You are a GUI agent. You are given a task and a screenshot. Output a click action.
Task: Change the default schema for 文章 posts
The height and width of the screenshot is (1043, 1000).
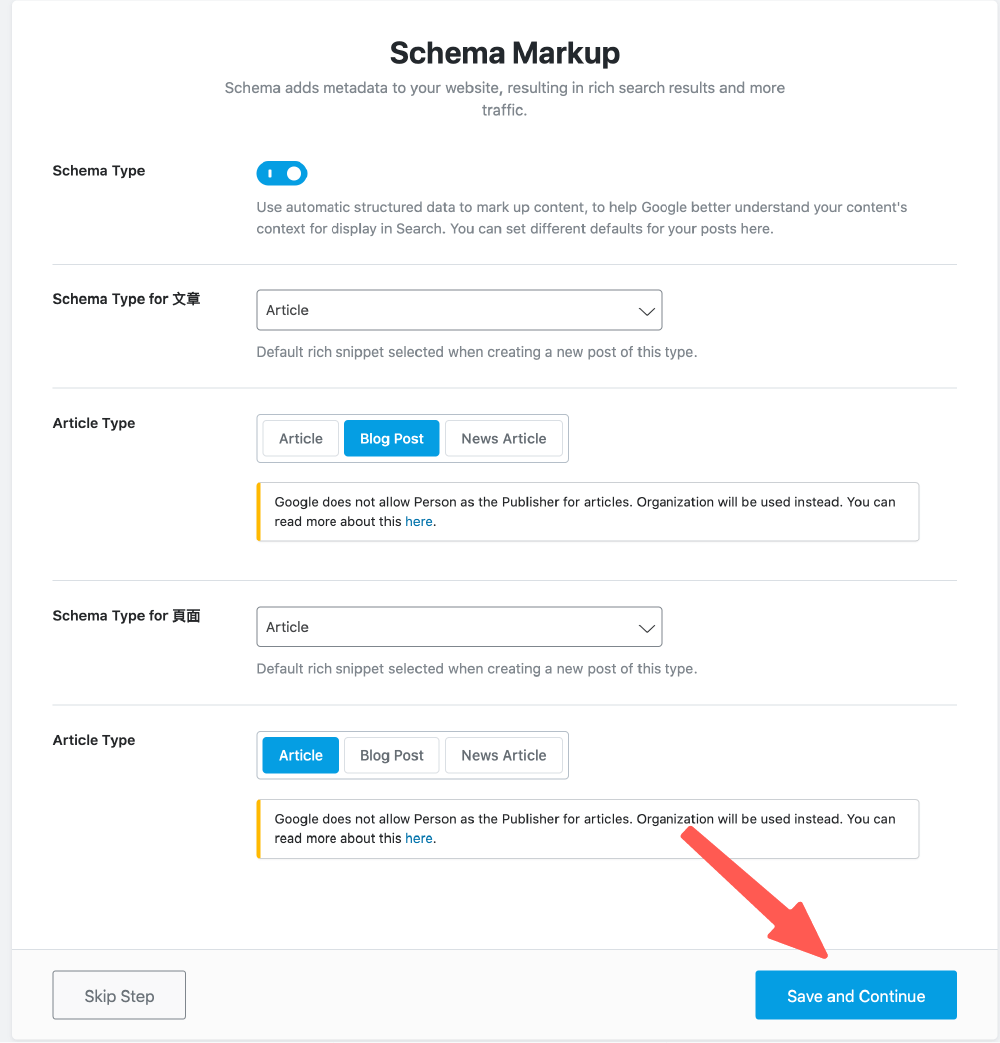coord(459,310)
